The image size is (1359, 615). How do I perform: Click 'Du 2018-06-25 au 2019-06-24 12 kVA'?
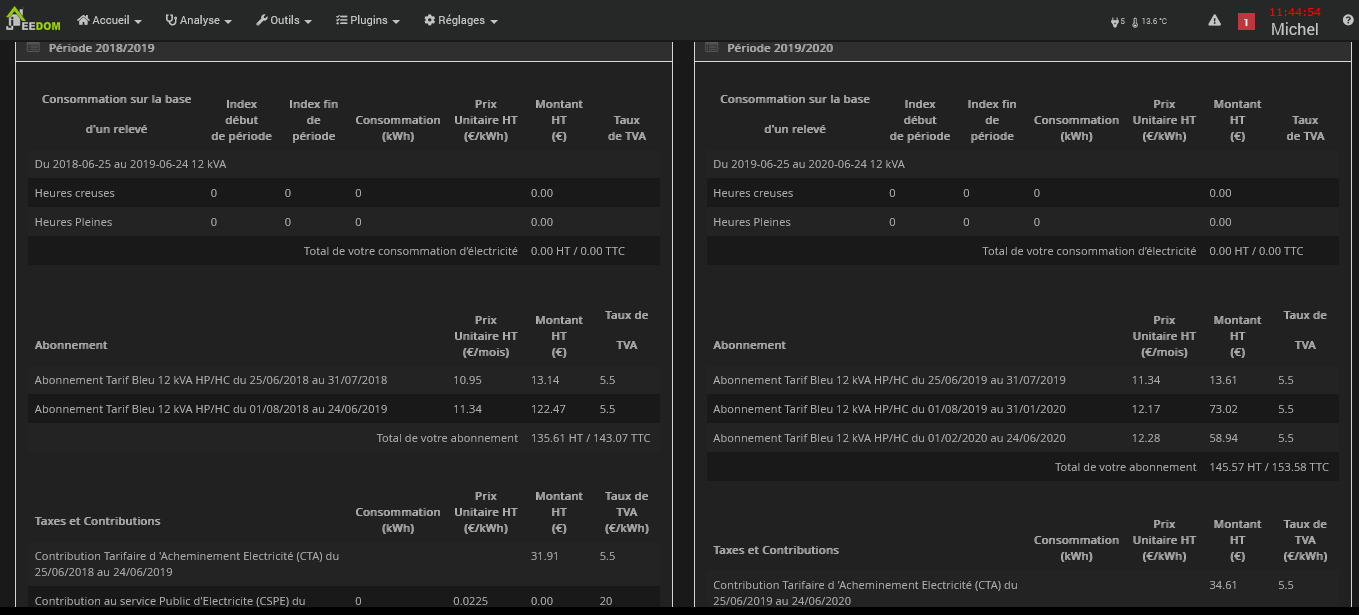click(x=130, y=164)
